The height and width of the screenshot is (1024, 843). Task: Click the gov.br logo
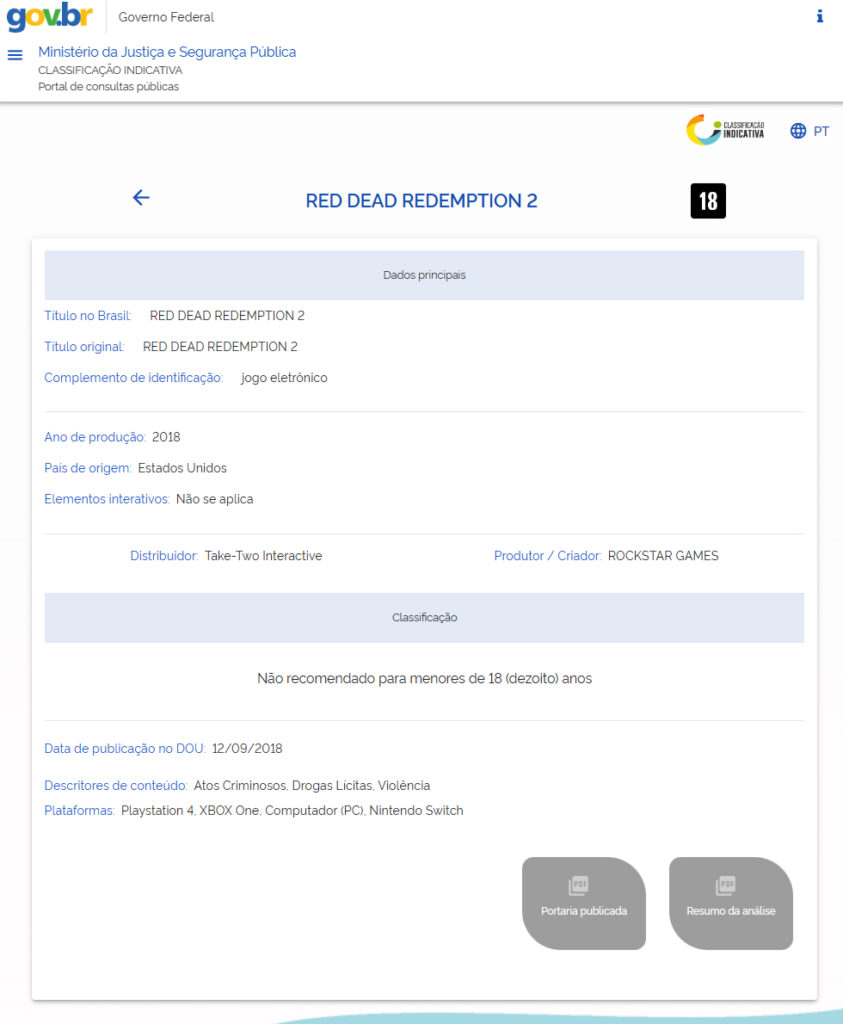click(x=50, y=17)
